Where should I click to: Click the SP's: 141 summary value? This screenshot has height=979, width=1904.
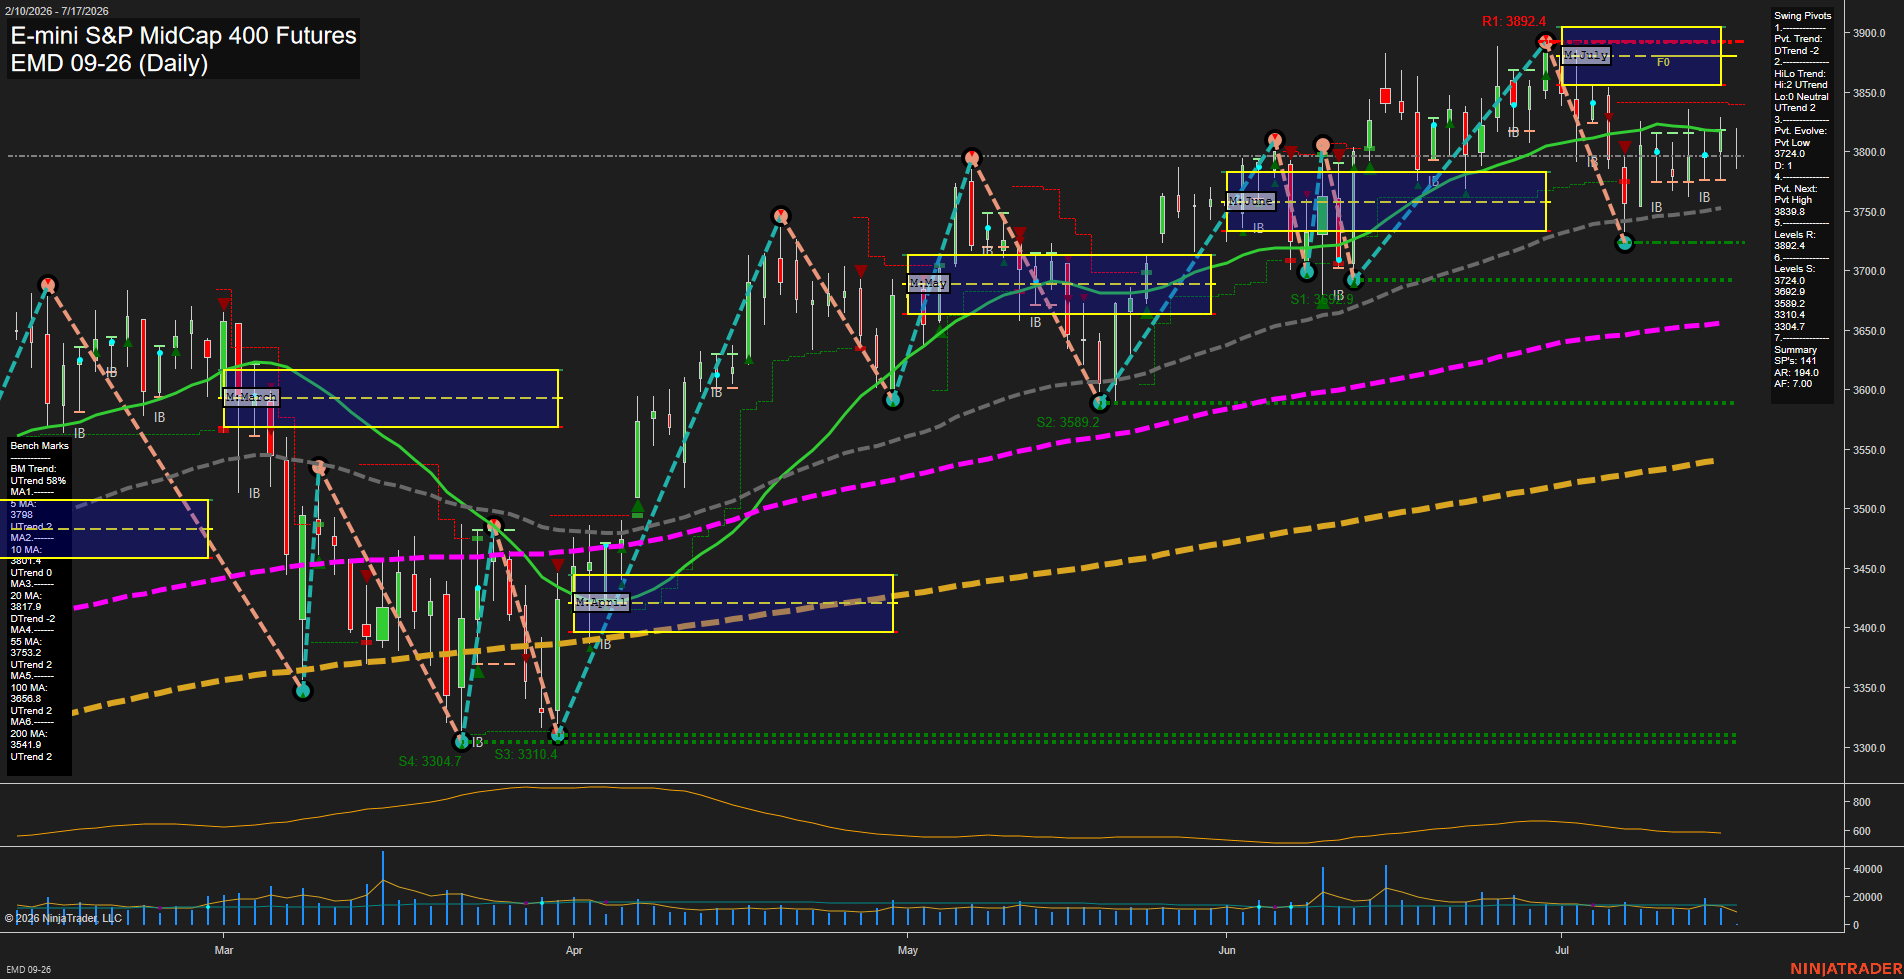pyautogui.click(x=1795, y=361)
